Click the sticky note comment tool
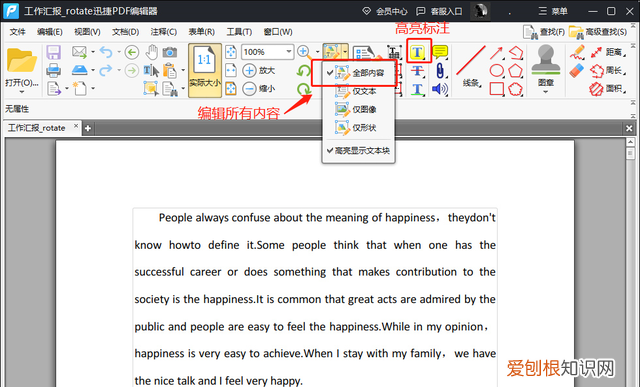The height and width of the screenshot is (387, 640). pyautogui.click(x=440, y=52)
